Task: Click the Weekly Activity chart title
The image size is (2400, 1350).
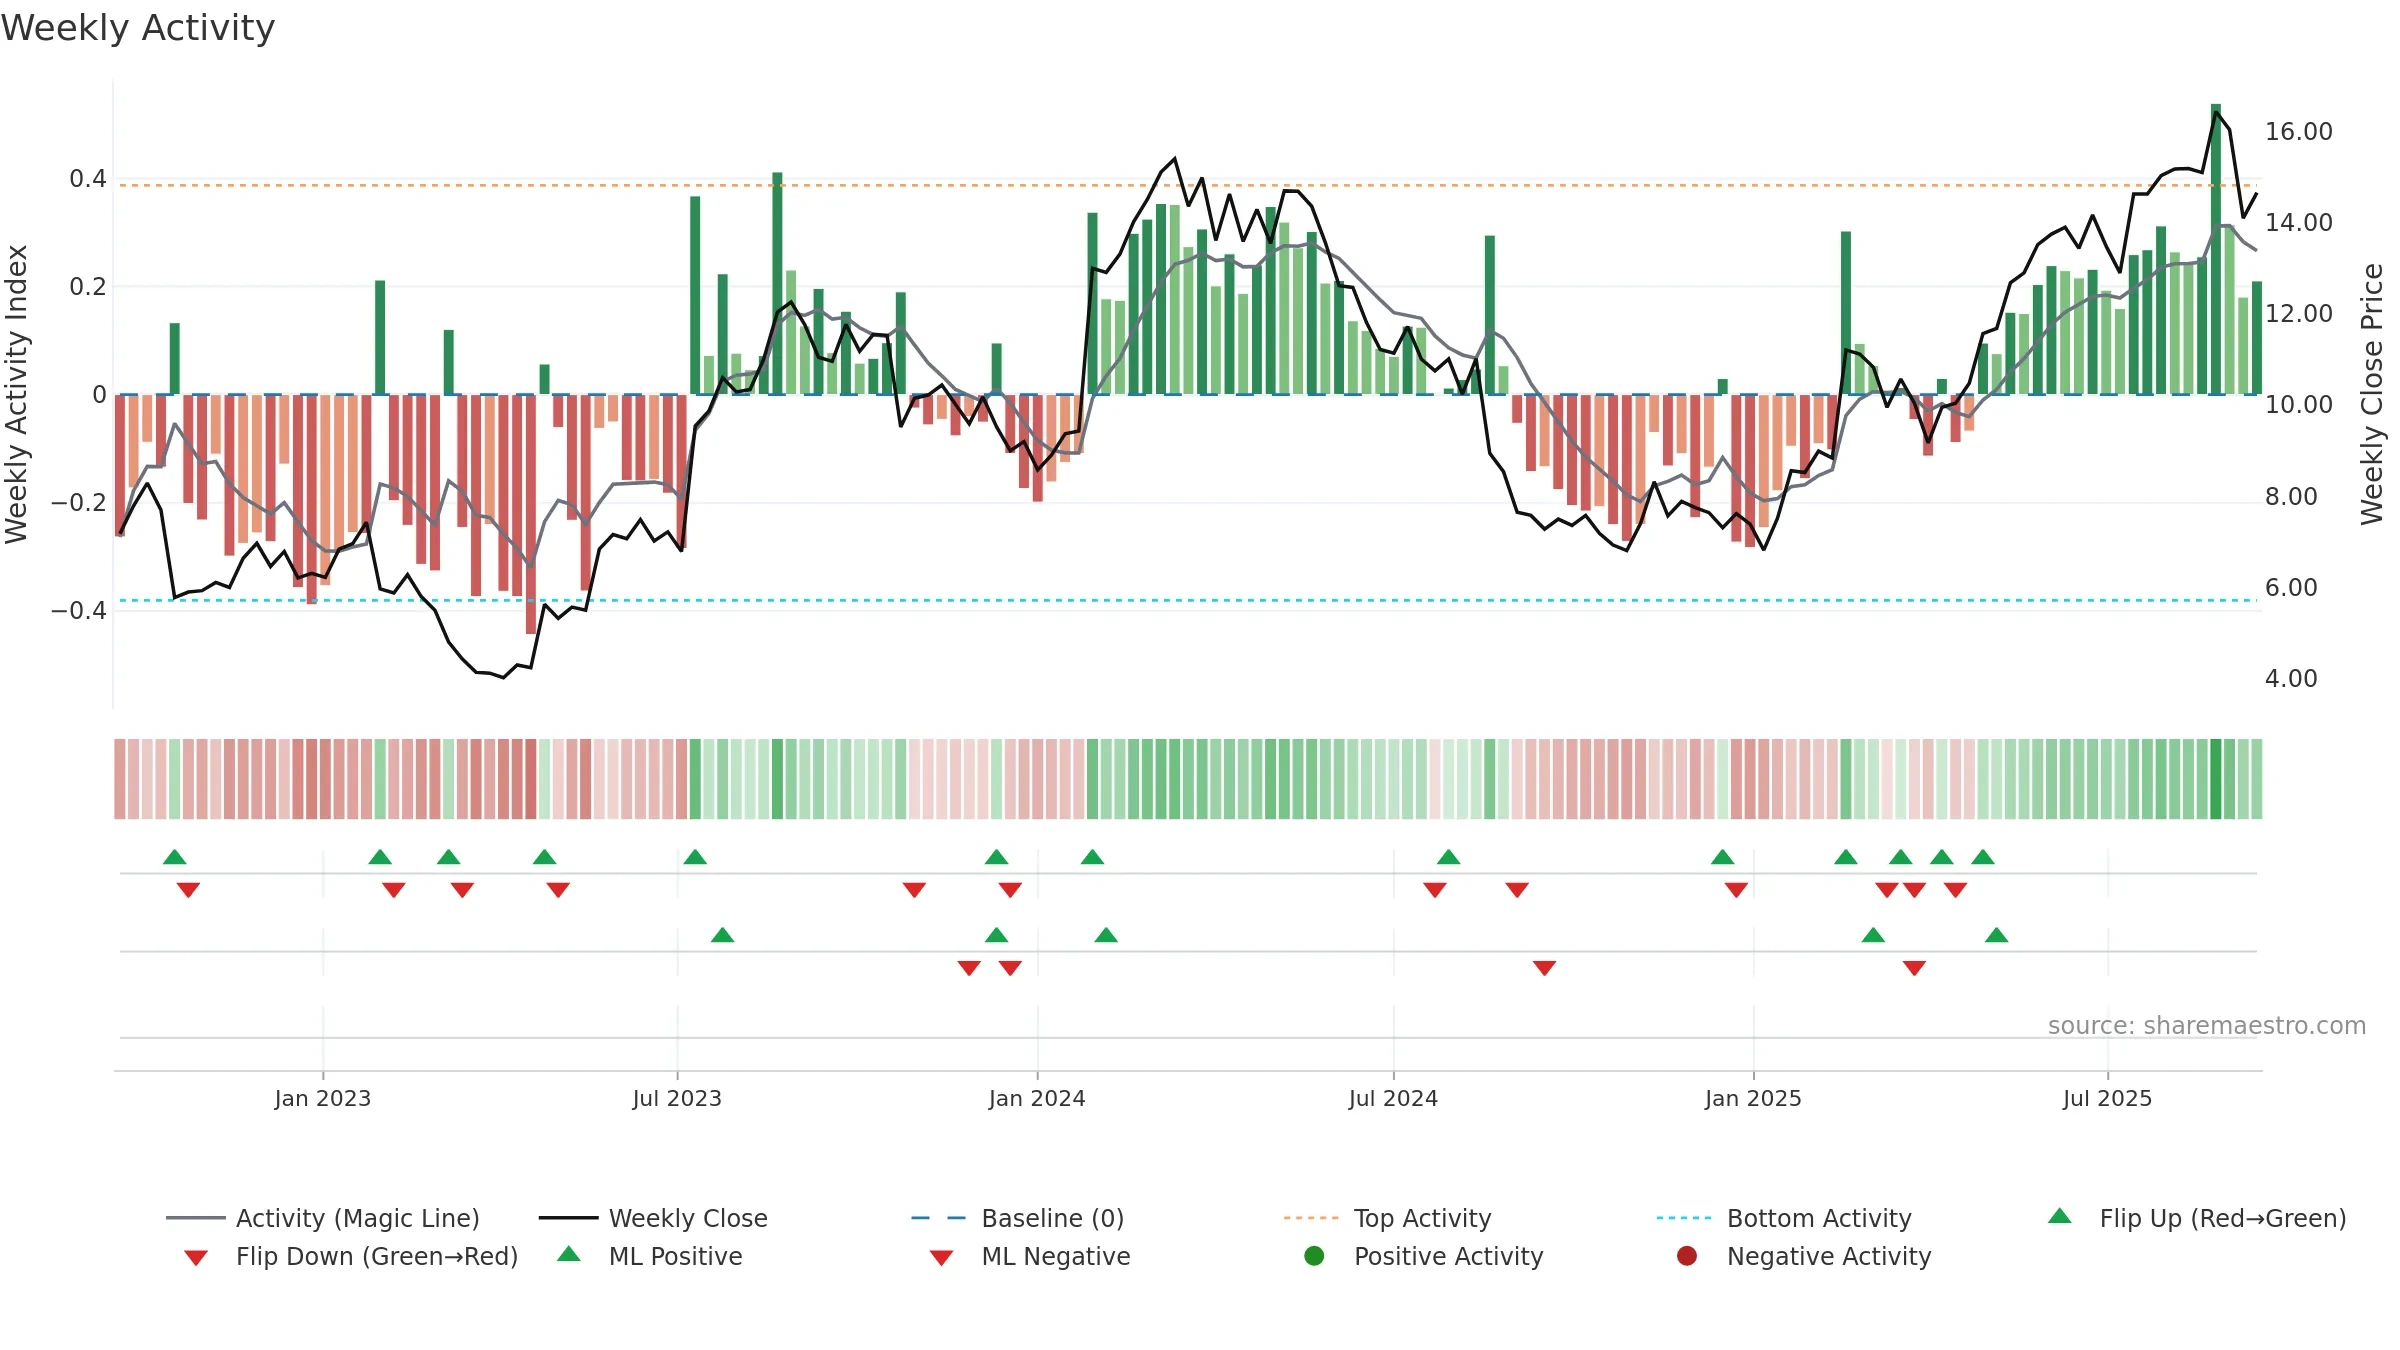Action: pos(138,28)
